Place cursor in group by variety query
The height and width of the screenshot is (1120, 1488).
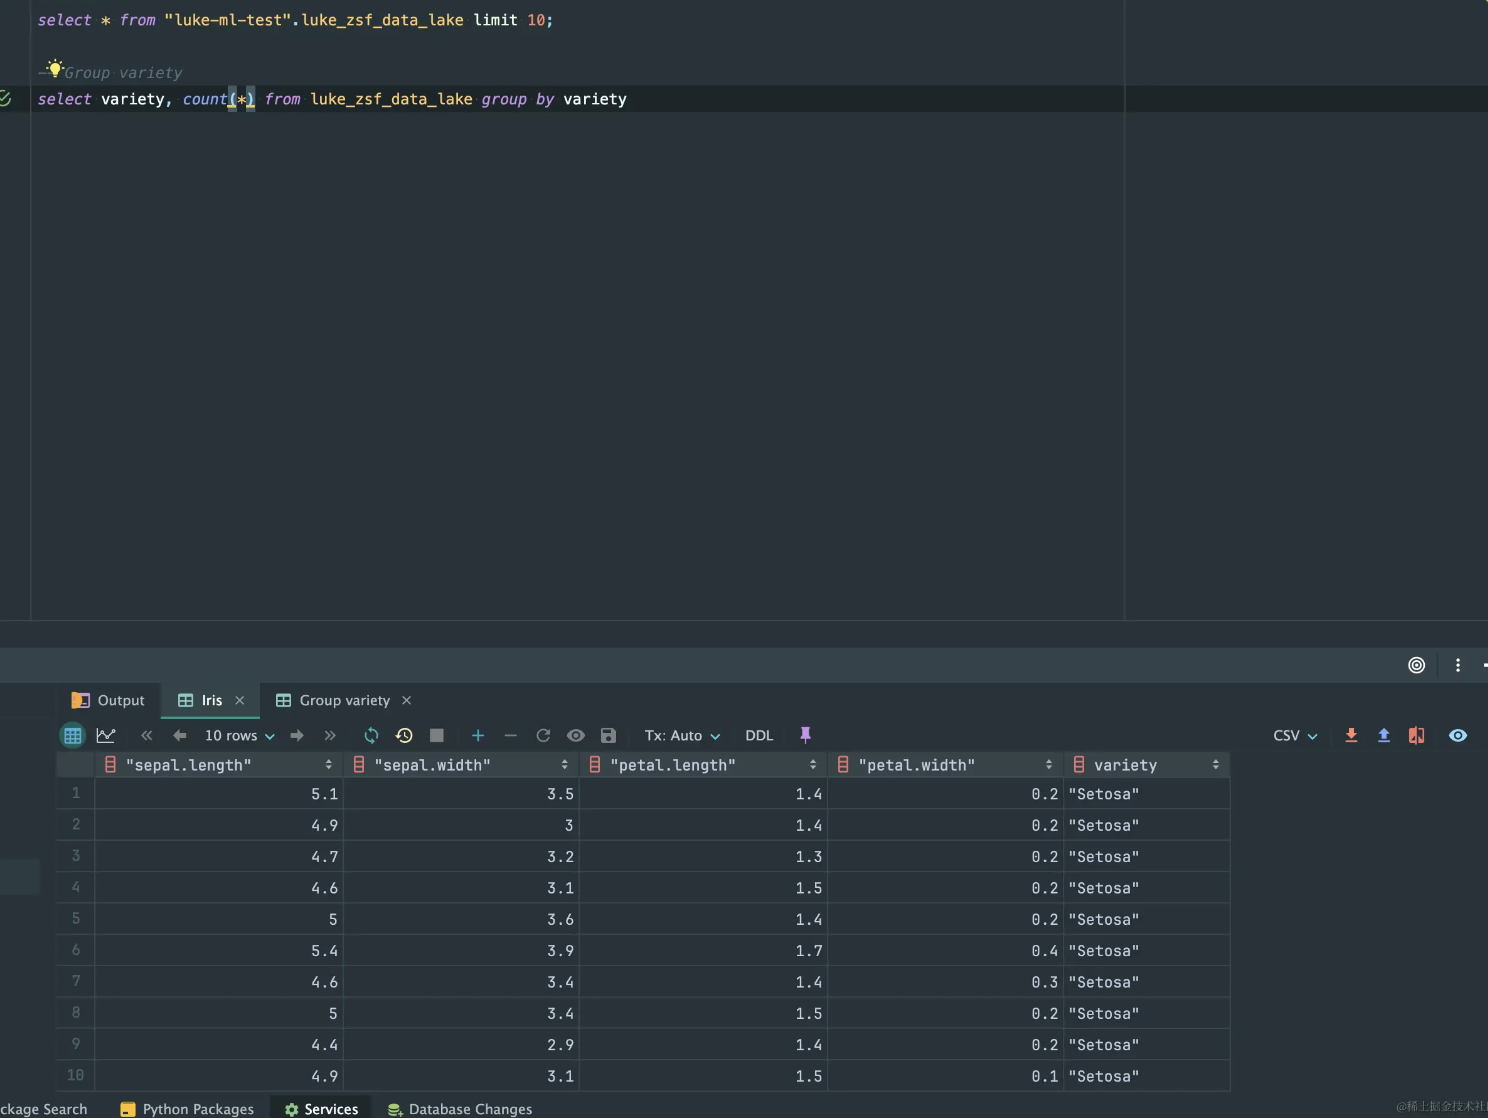click(x=332, y=99)
